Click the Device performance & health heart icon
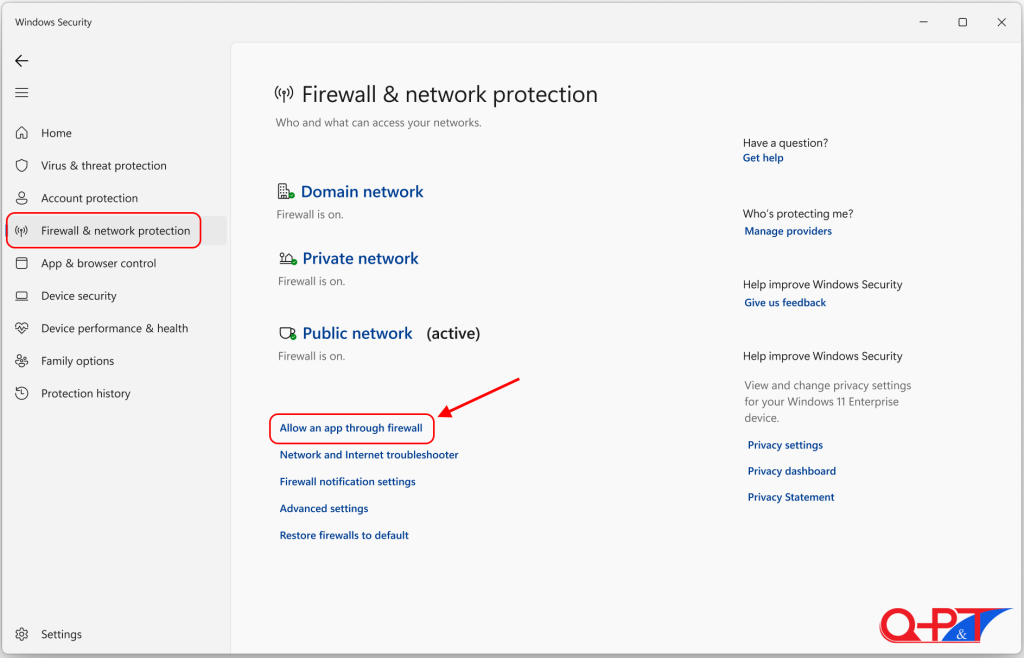 point(22,328)
